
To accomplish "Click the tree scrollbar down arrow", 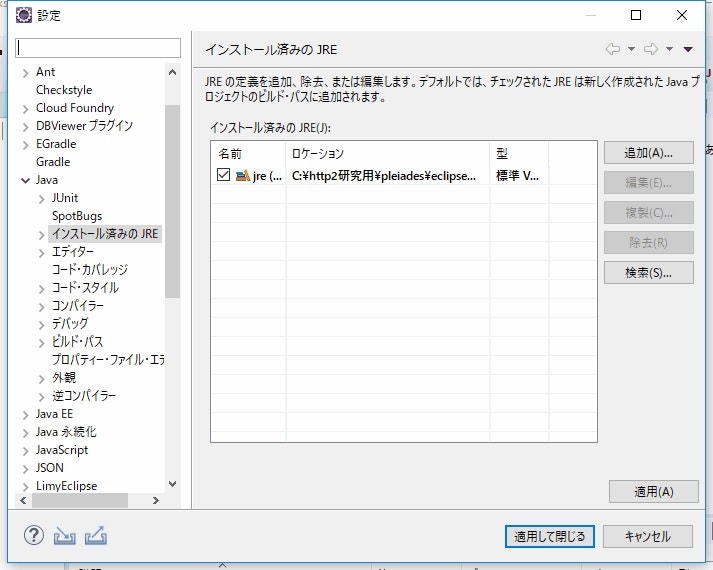I will point(172,484).
